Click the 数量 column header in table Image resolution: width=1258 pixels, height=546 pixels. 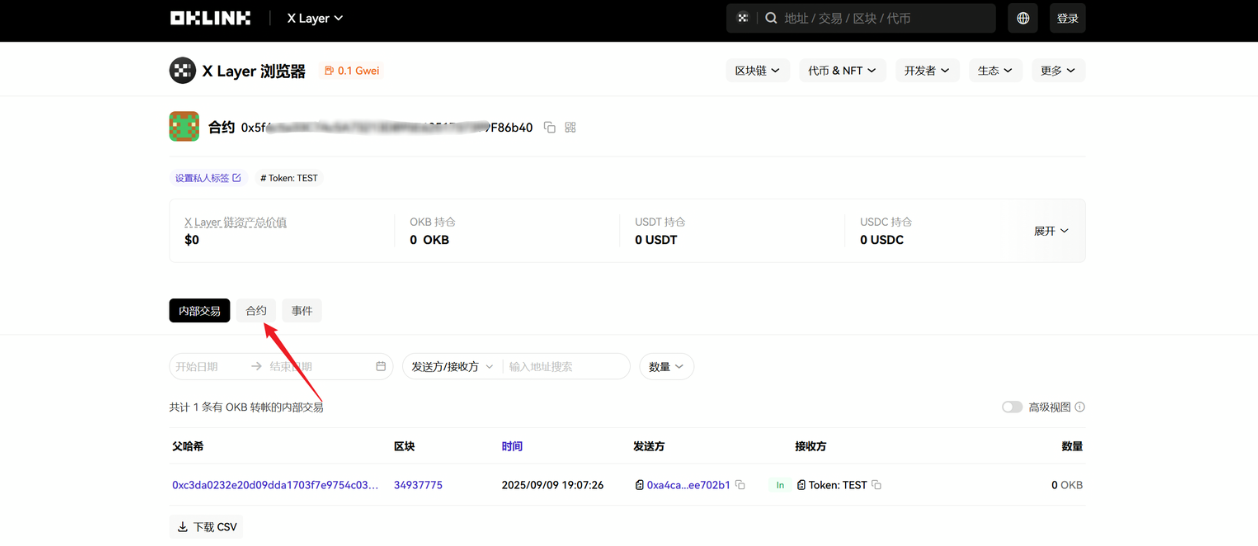pyautogui.click(x=1072, y=446)
